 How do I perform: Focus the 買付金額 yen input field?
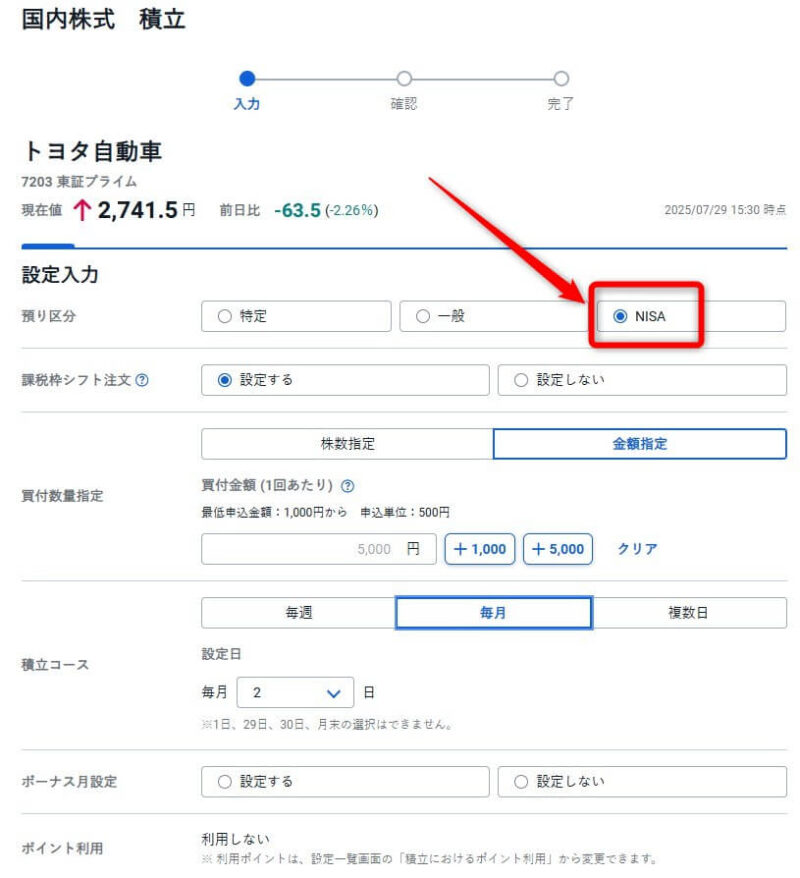pyautogui.click(x=319, y=549)
